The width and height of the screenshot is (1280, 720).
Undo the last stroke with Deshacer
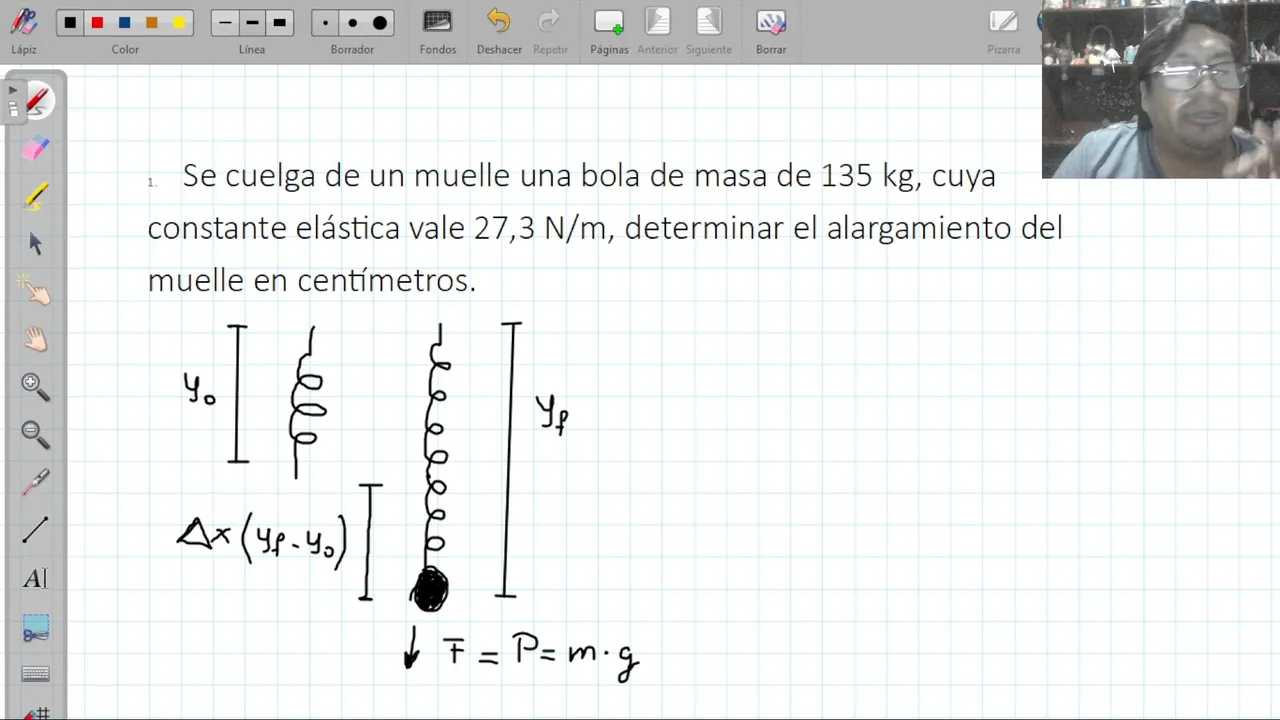499,31
